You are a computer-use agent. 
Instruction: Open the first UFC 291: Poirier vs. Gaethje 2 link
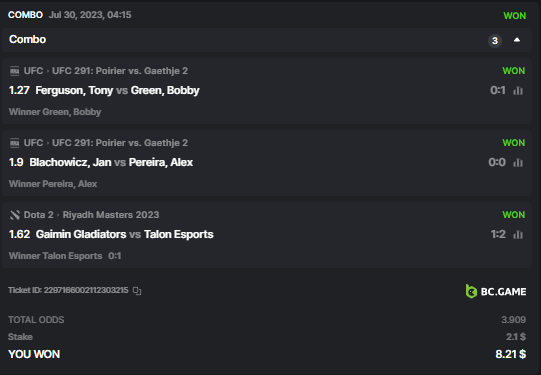120,71
